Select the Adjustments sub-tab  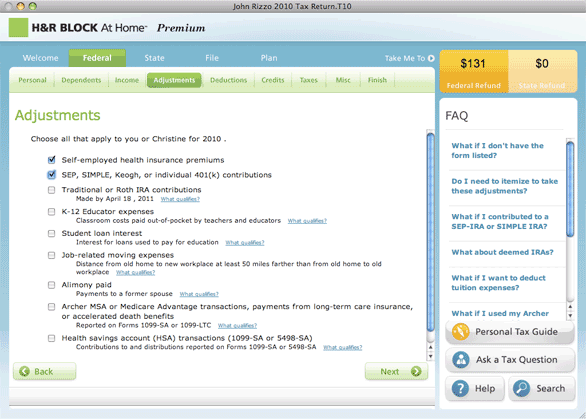[x=174, y=80]
